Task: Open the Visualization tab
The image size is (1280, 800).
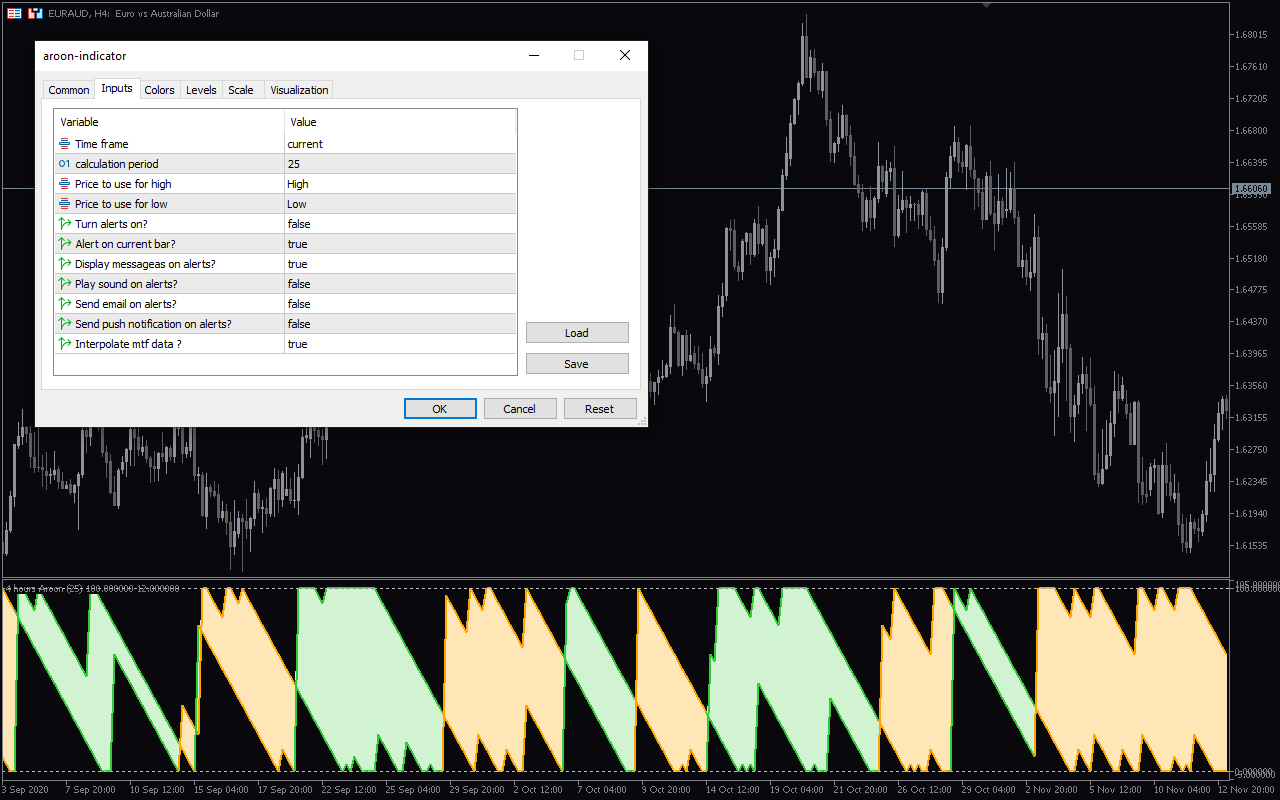Action: tap(299, 90)
